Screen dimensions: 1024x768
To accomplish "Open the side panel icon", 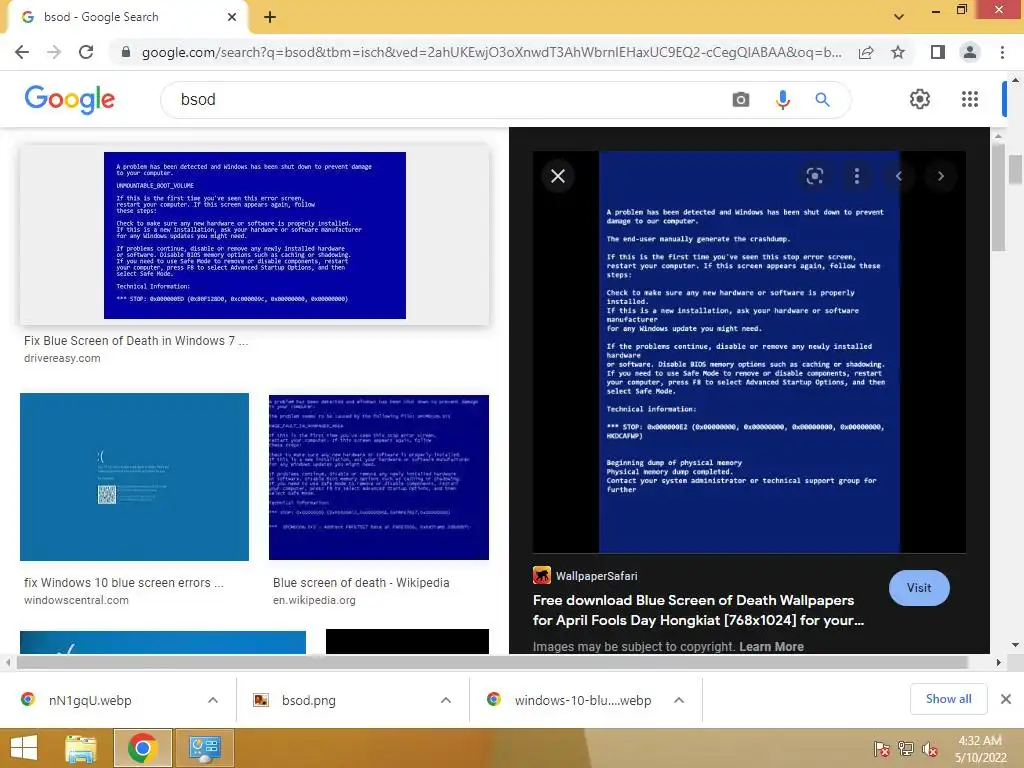I will 937,52.
